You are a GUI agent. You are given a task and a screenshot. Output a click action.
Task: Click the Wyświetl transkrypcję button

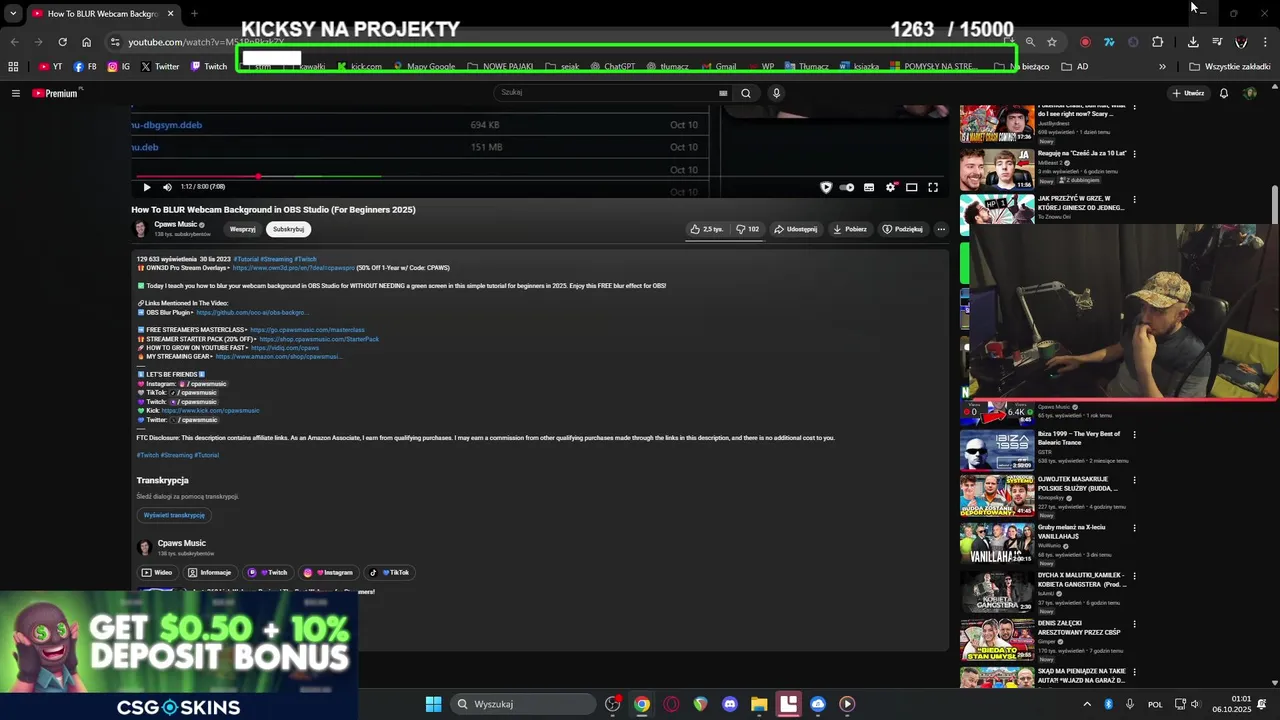pos(174,515)
